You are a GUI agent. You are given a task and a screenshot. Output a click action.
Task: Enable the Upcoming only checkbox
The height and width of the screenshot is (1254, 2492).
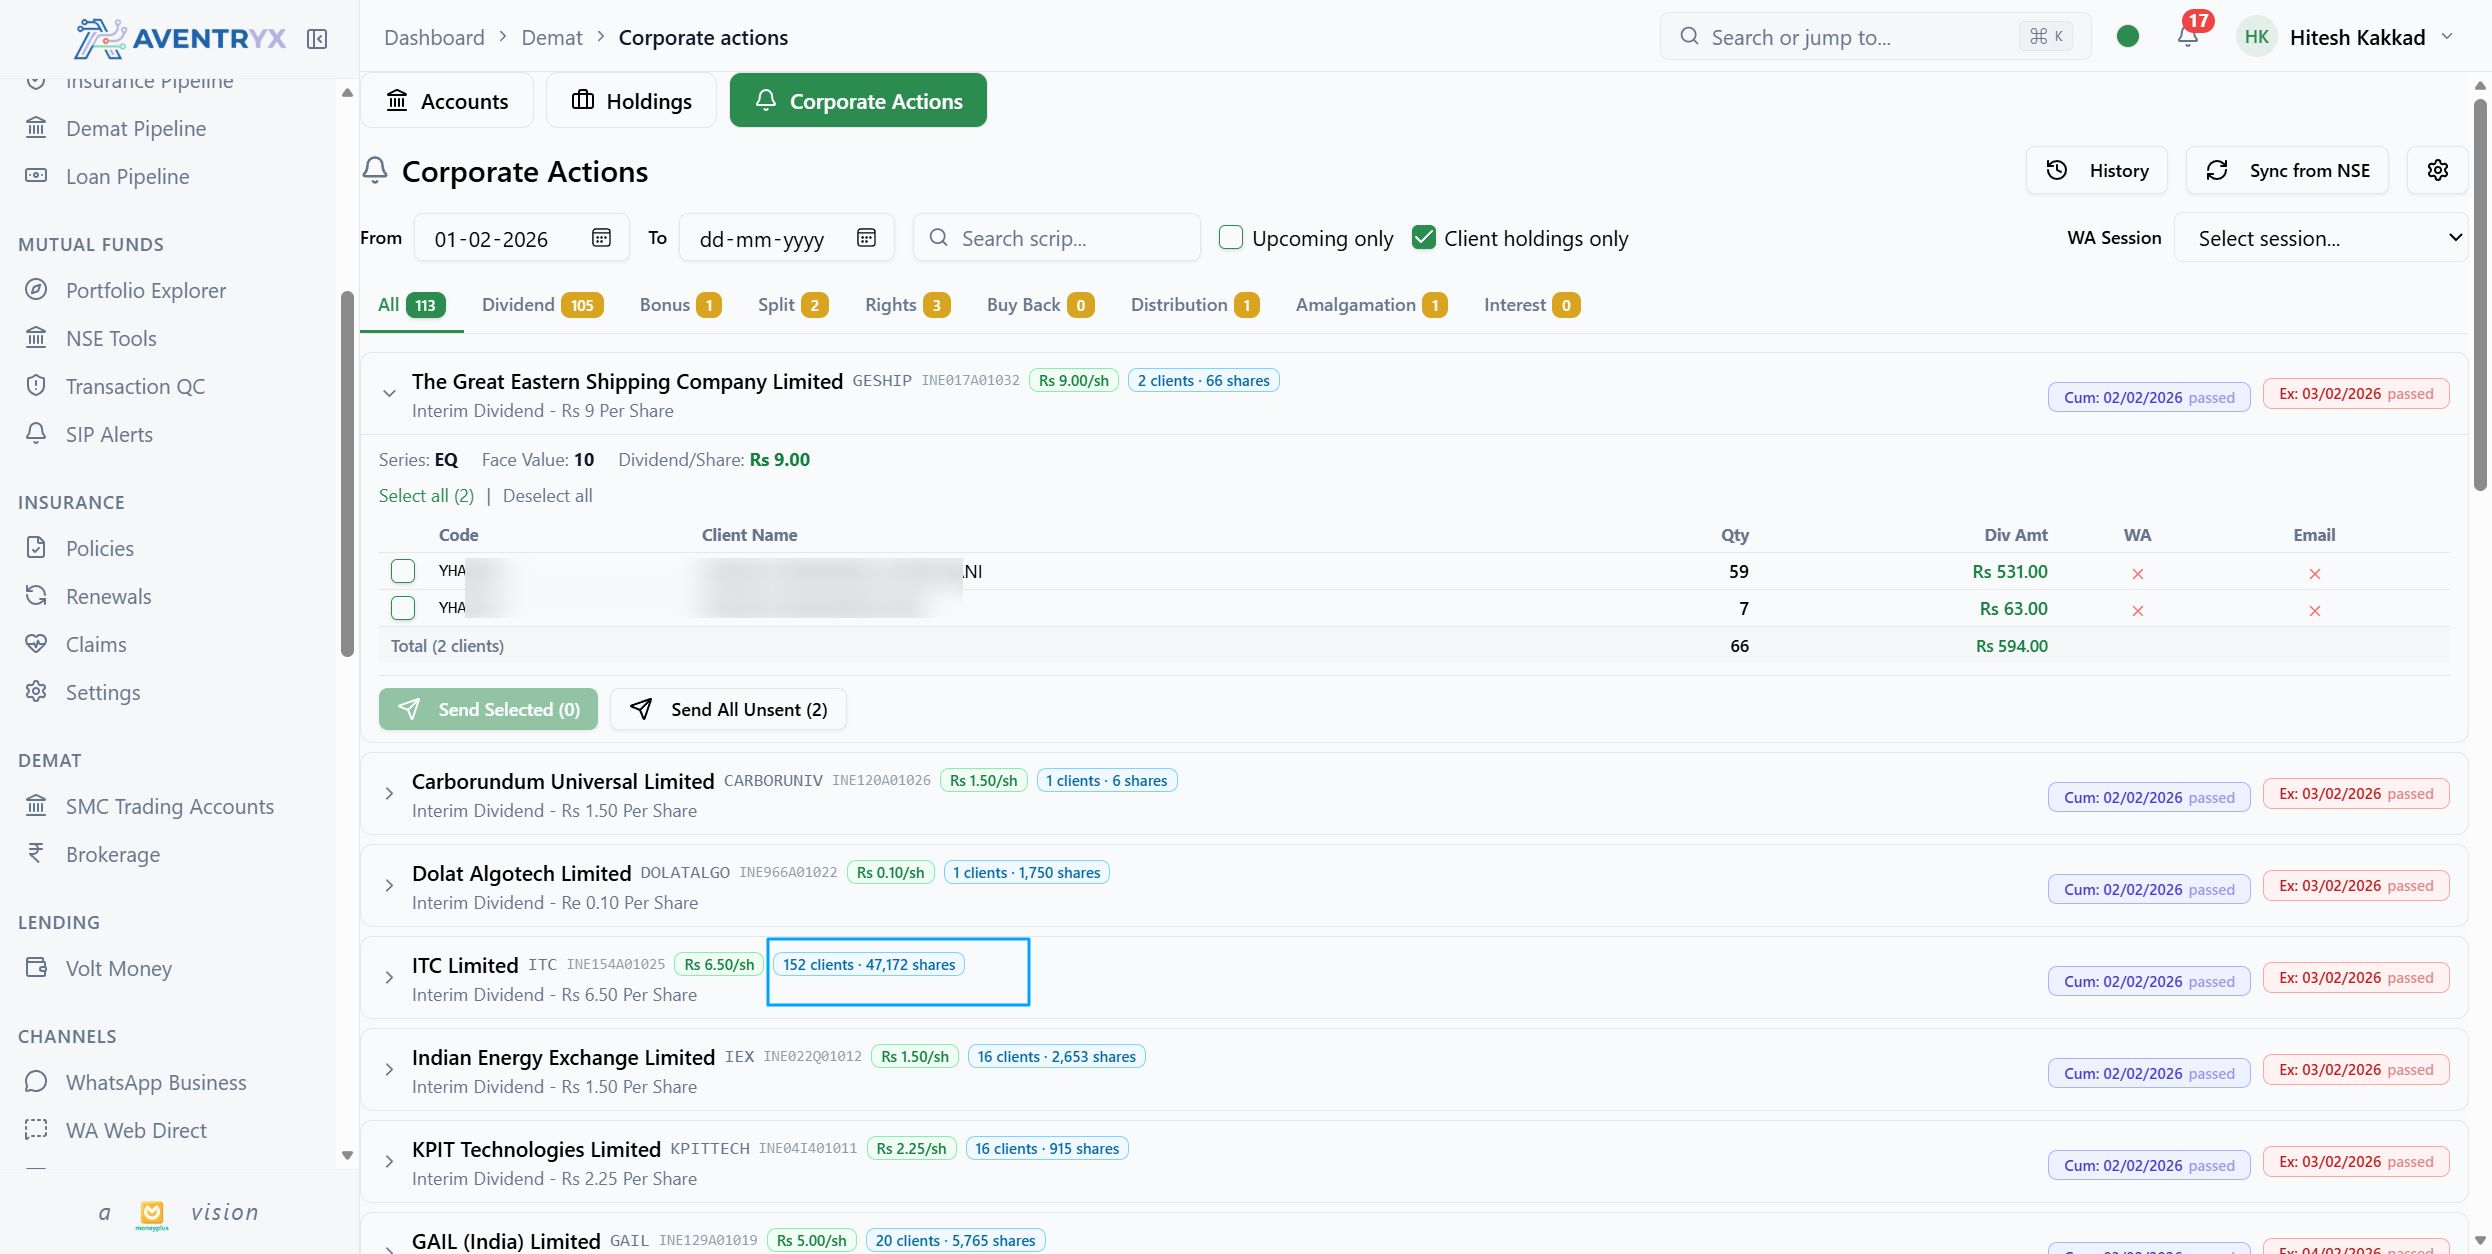pyautogui.click(x=1231, y=238)
